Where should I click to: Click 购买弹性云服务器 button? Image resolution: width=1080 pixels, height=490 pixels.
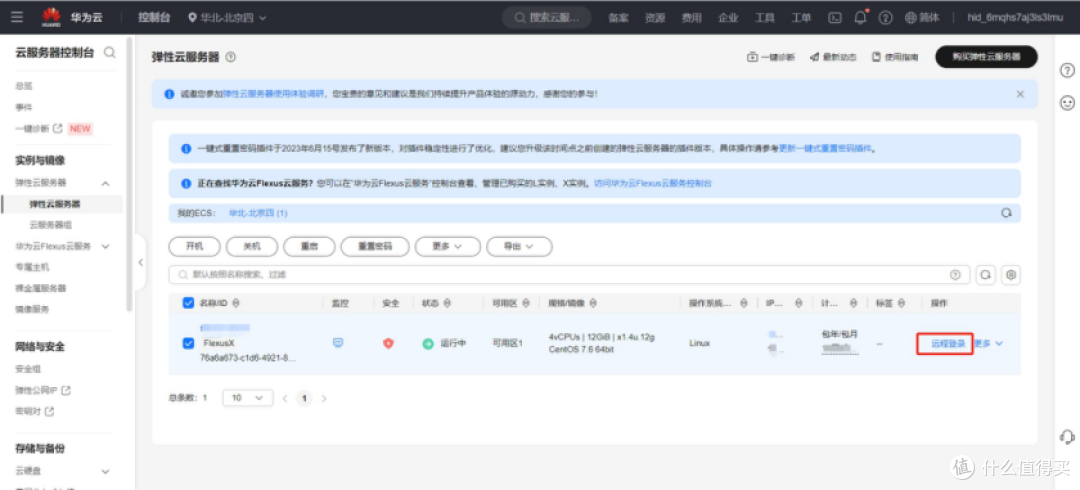point(986,57)
